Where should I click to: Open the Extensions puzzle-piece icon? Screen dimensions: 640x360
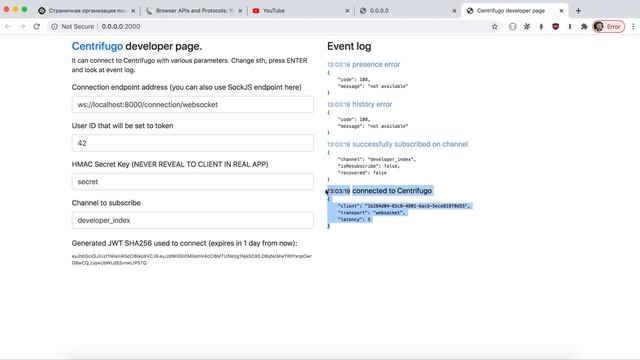click(x=584, y=27)
